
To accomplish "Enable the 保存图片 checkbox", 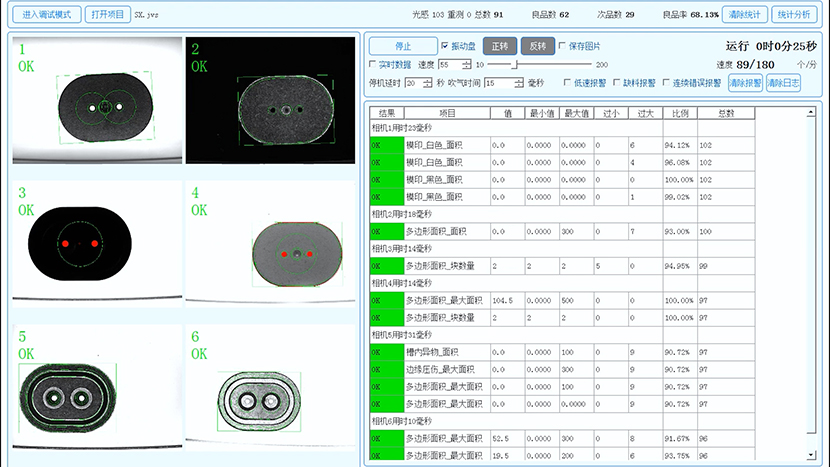I will (562, 46).
